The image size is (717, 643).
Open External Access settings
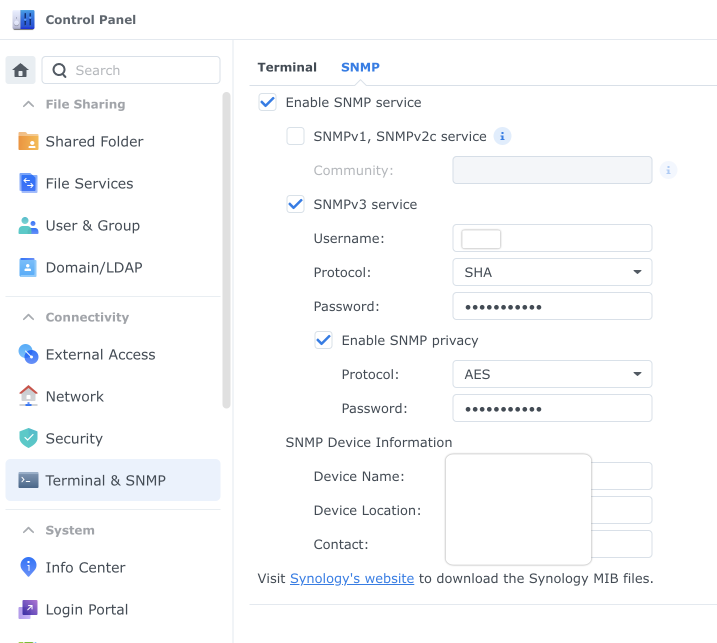[x=100, y=354]
